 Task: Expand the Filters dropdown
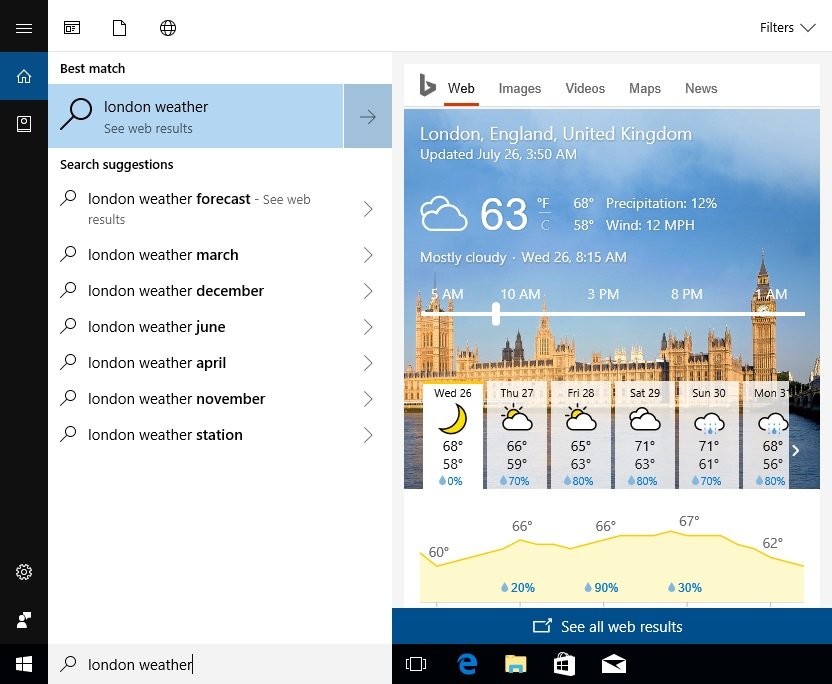[x=788, y=28]
